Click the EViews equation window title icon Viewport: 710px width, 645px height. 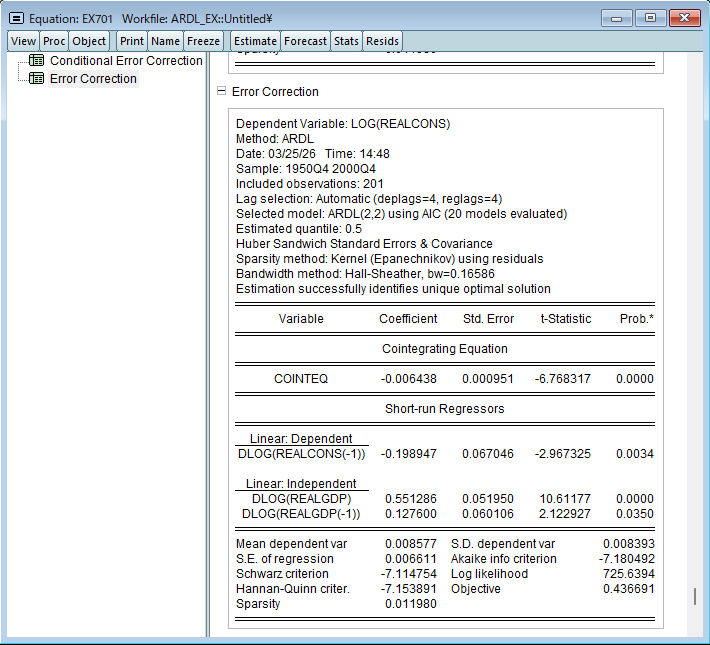(x=16, y=18)
